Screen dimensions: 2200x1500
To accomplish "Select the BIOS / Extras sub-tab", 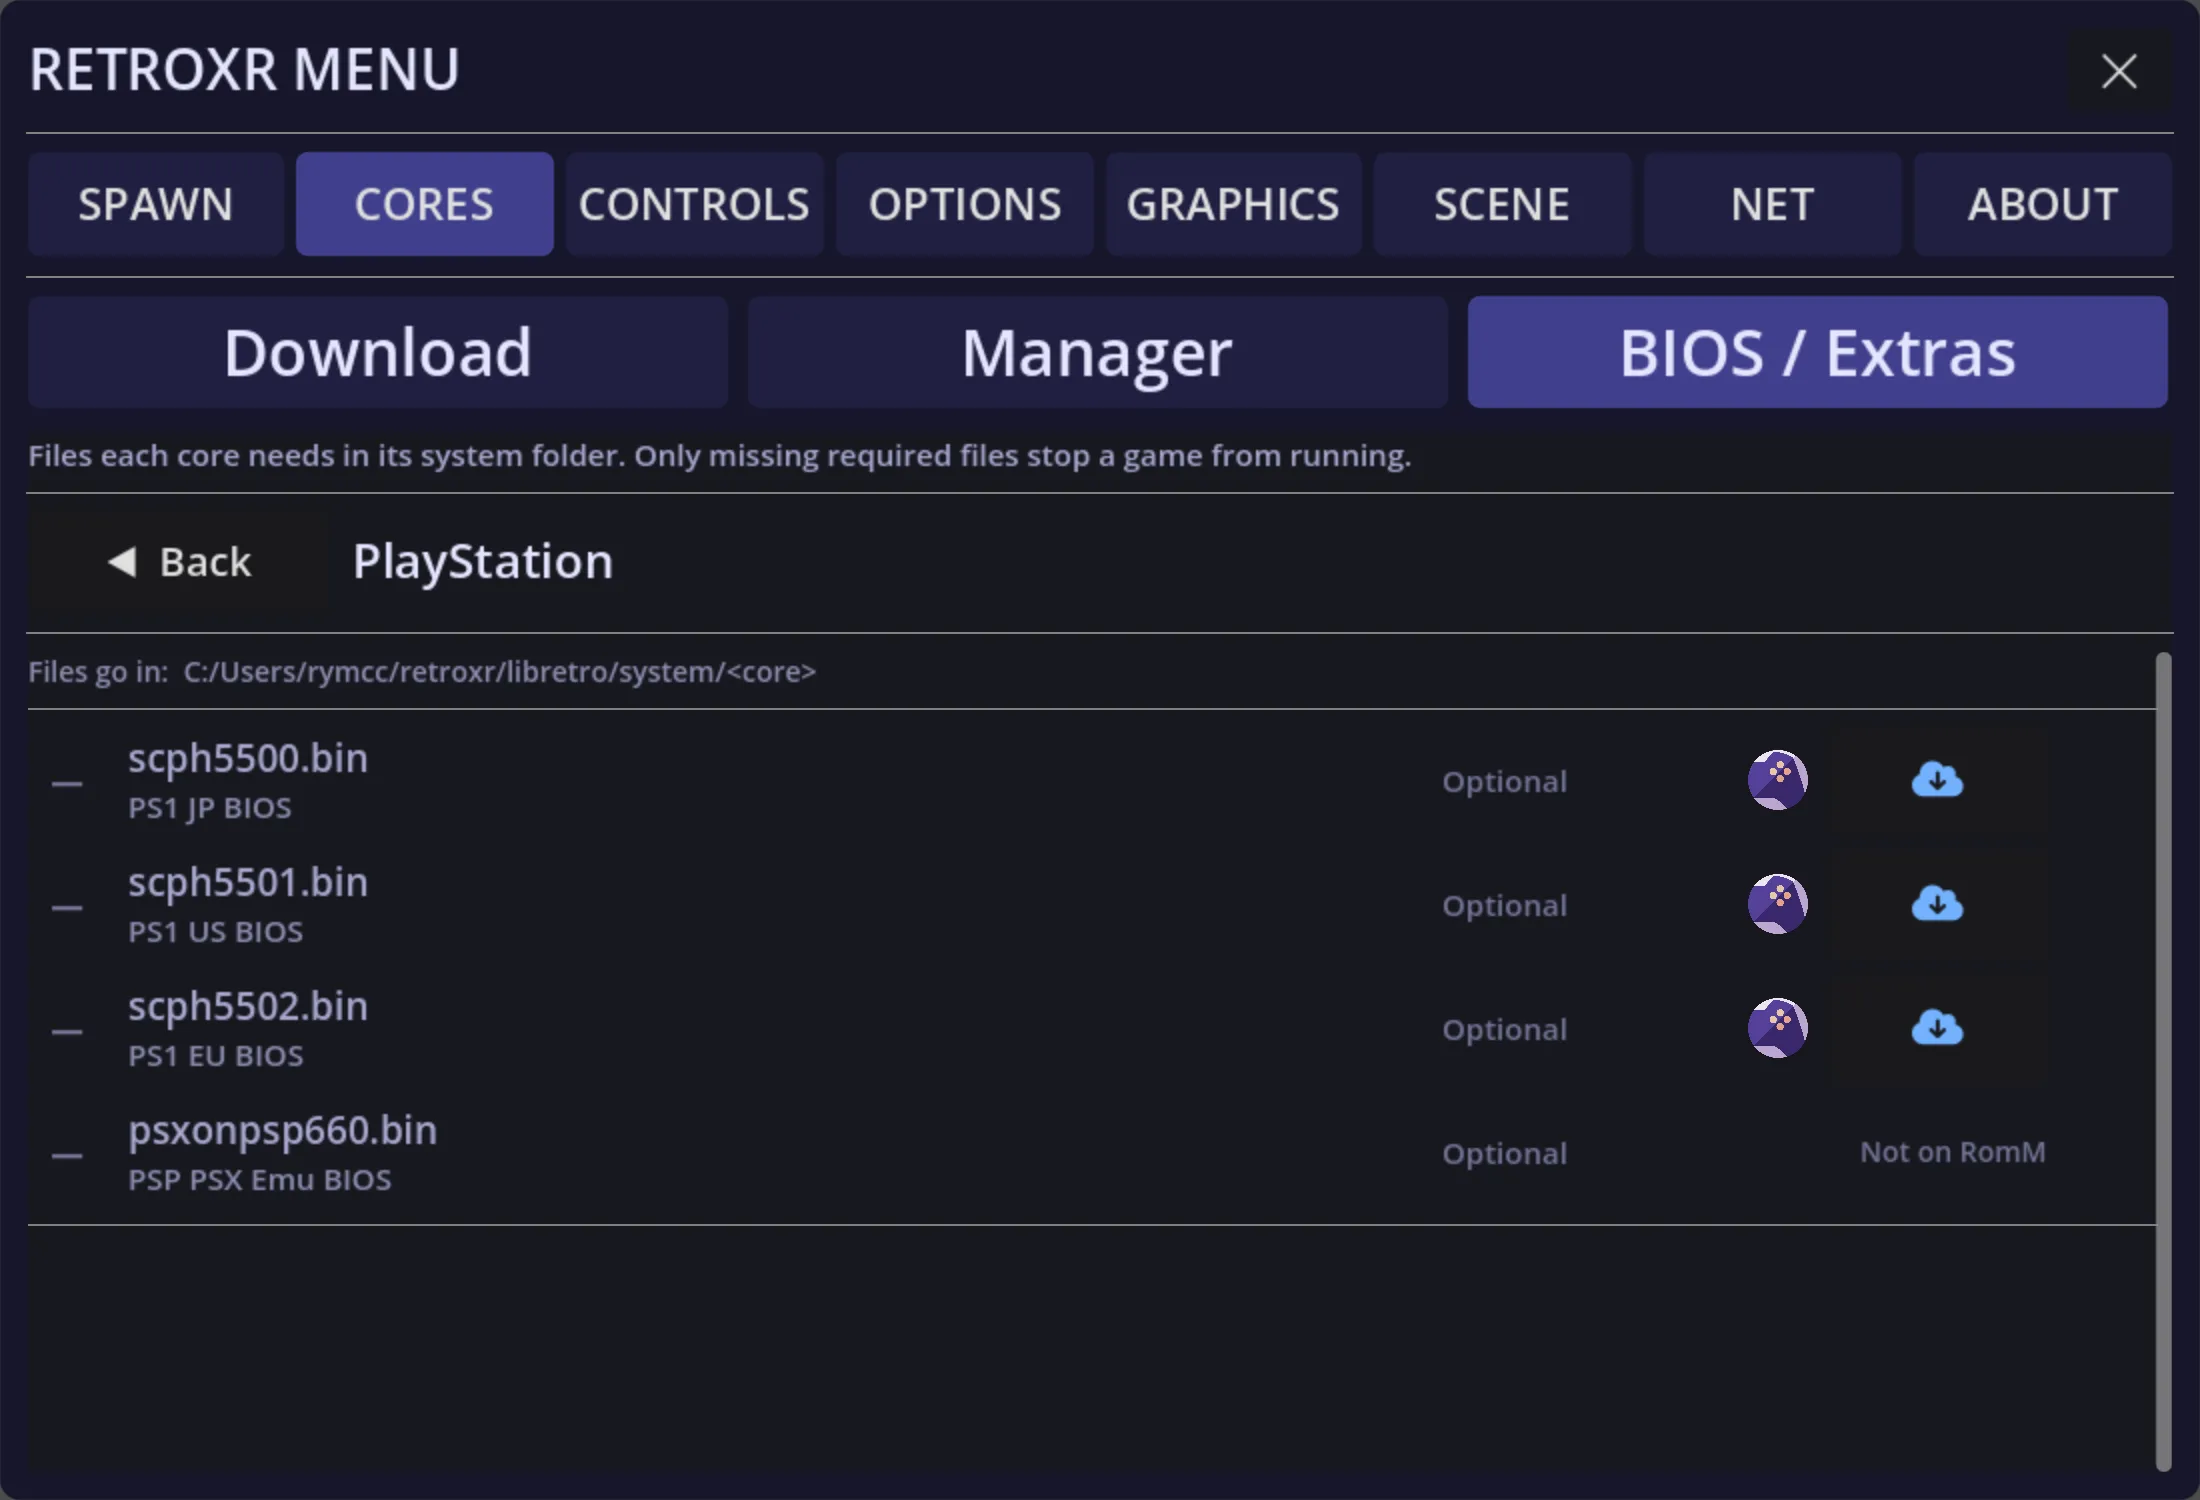I will point(1817,352).
